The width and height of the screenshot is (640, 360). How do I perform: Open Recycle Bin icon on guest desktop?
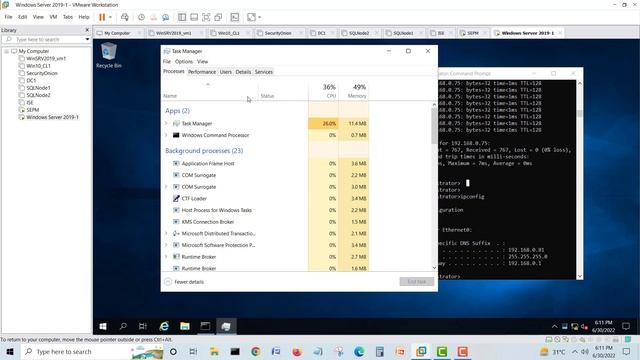109,56
